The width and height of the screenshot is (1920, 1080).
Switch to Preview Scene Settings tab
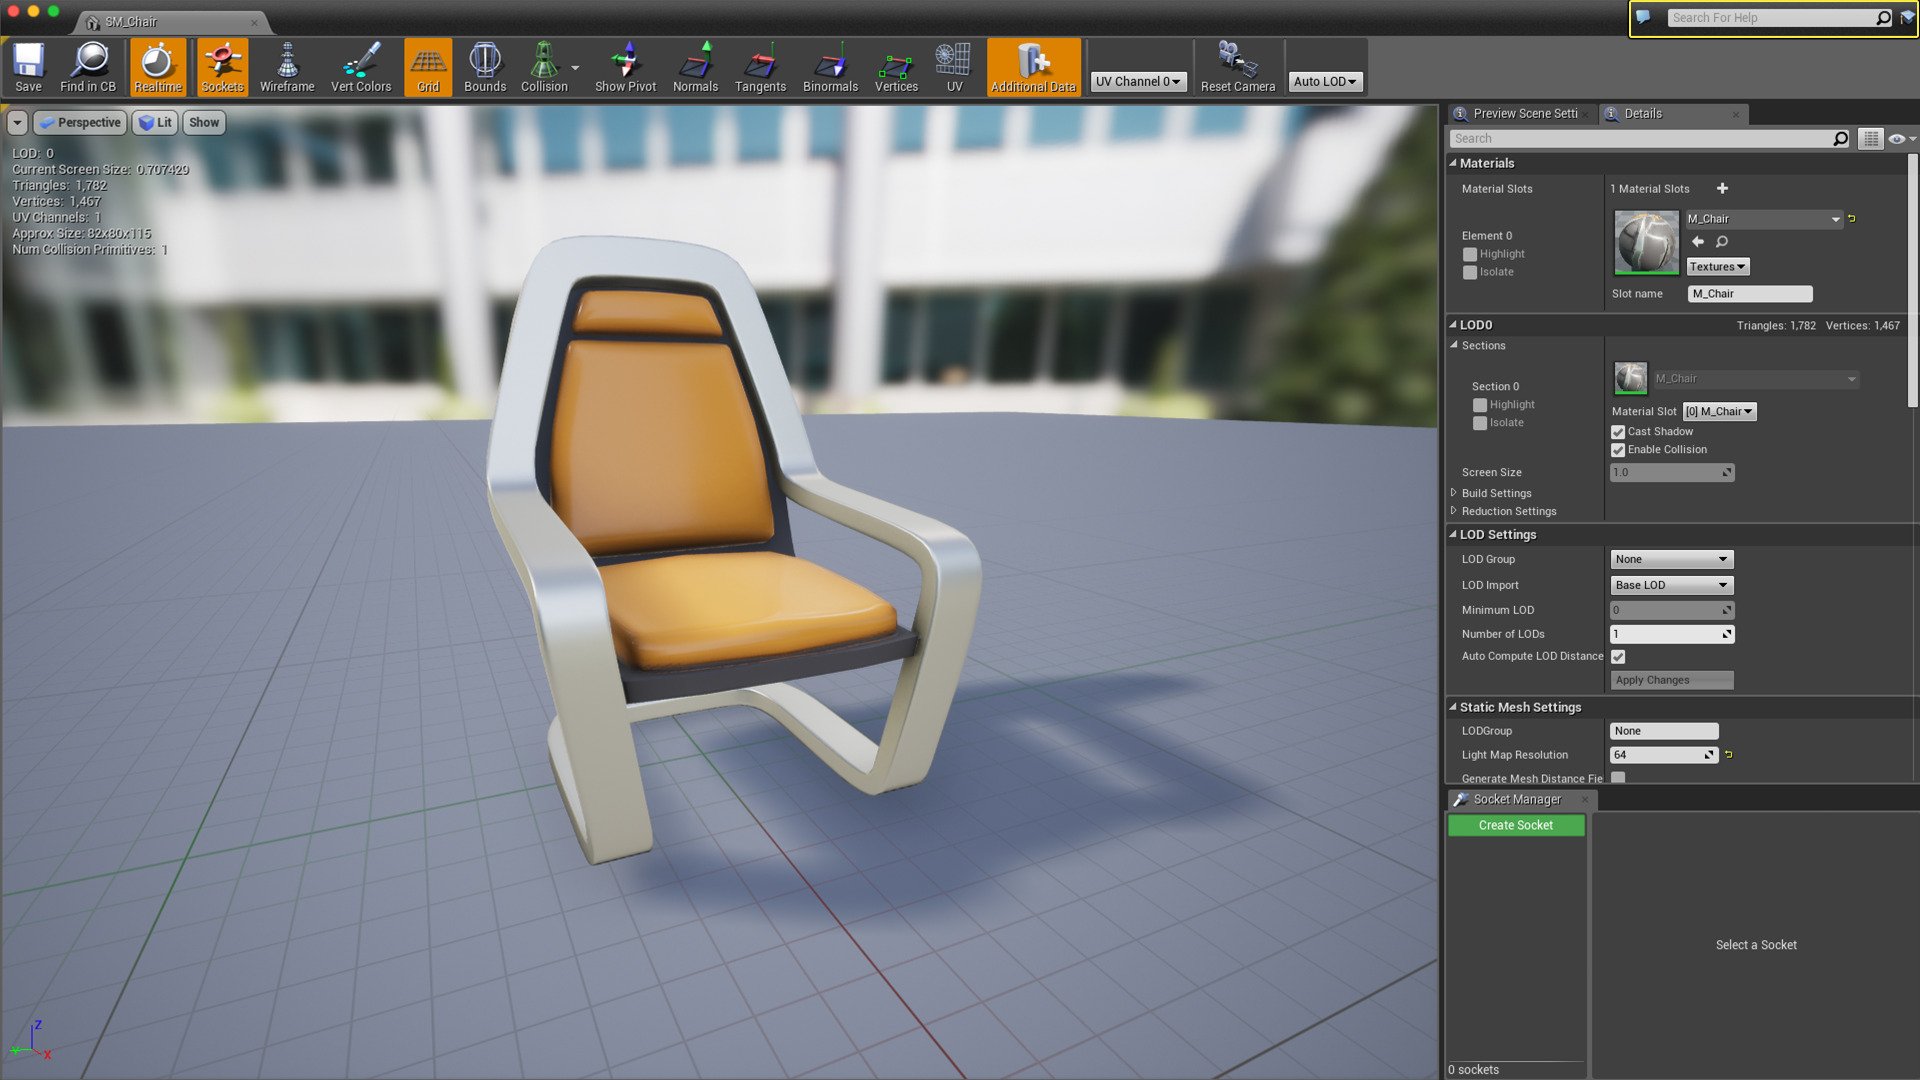coord(1523,114)
